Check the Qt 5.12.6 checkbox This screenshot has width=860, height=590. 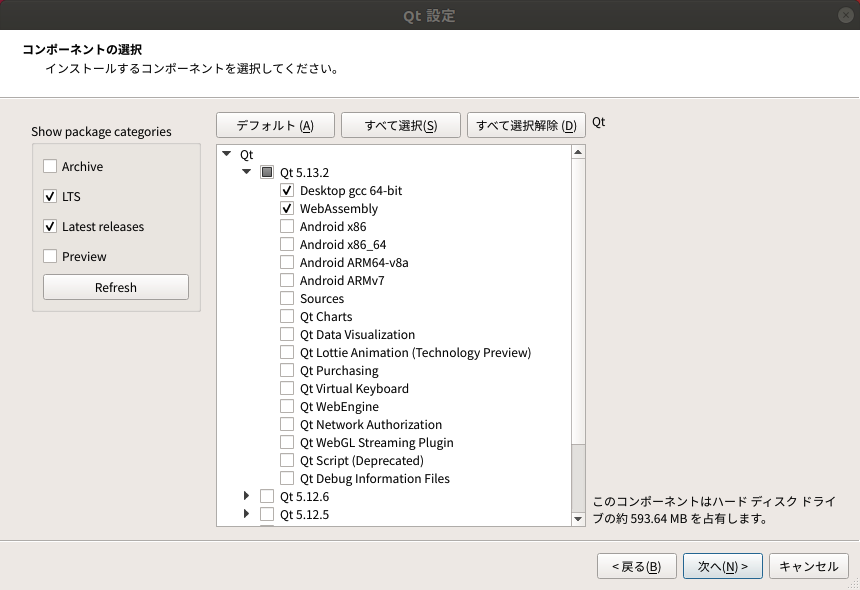point(267,496)
